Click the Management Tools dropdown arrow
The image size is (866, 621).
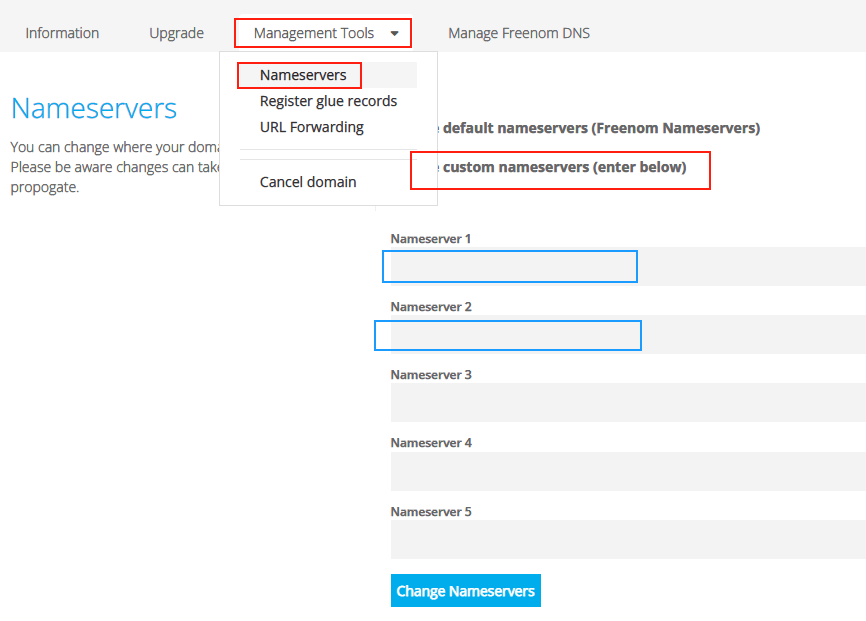[x=395, y=34]
